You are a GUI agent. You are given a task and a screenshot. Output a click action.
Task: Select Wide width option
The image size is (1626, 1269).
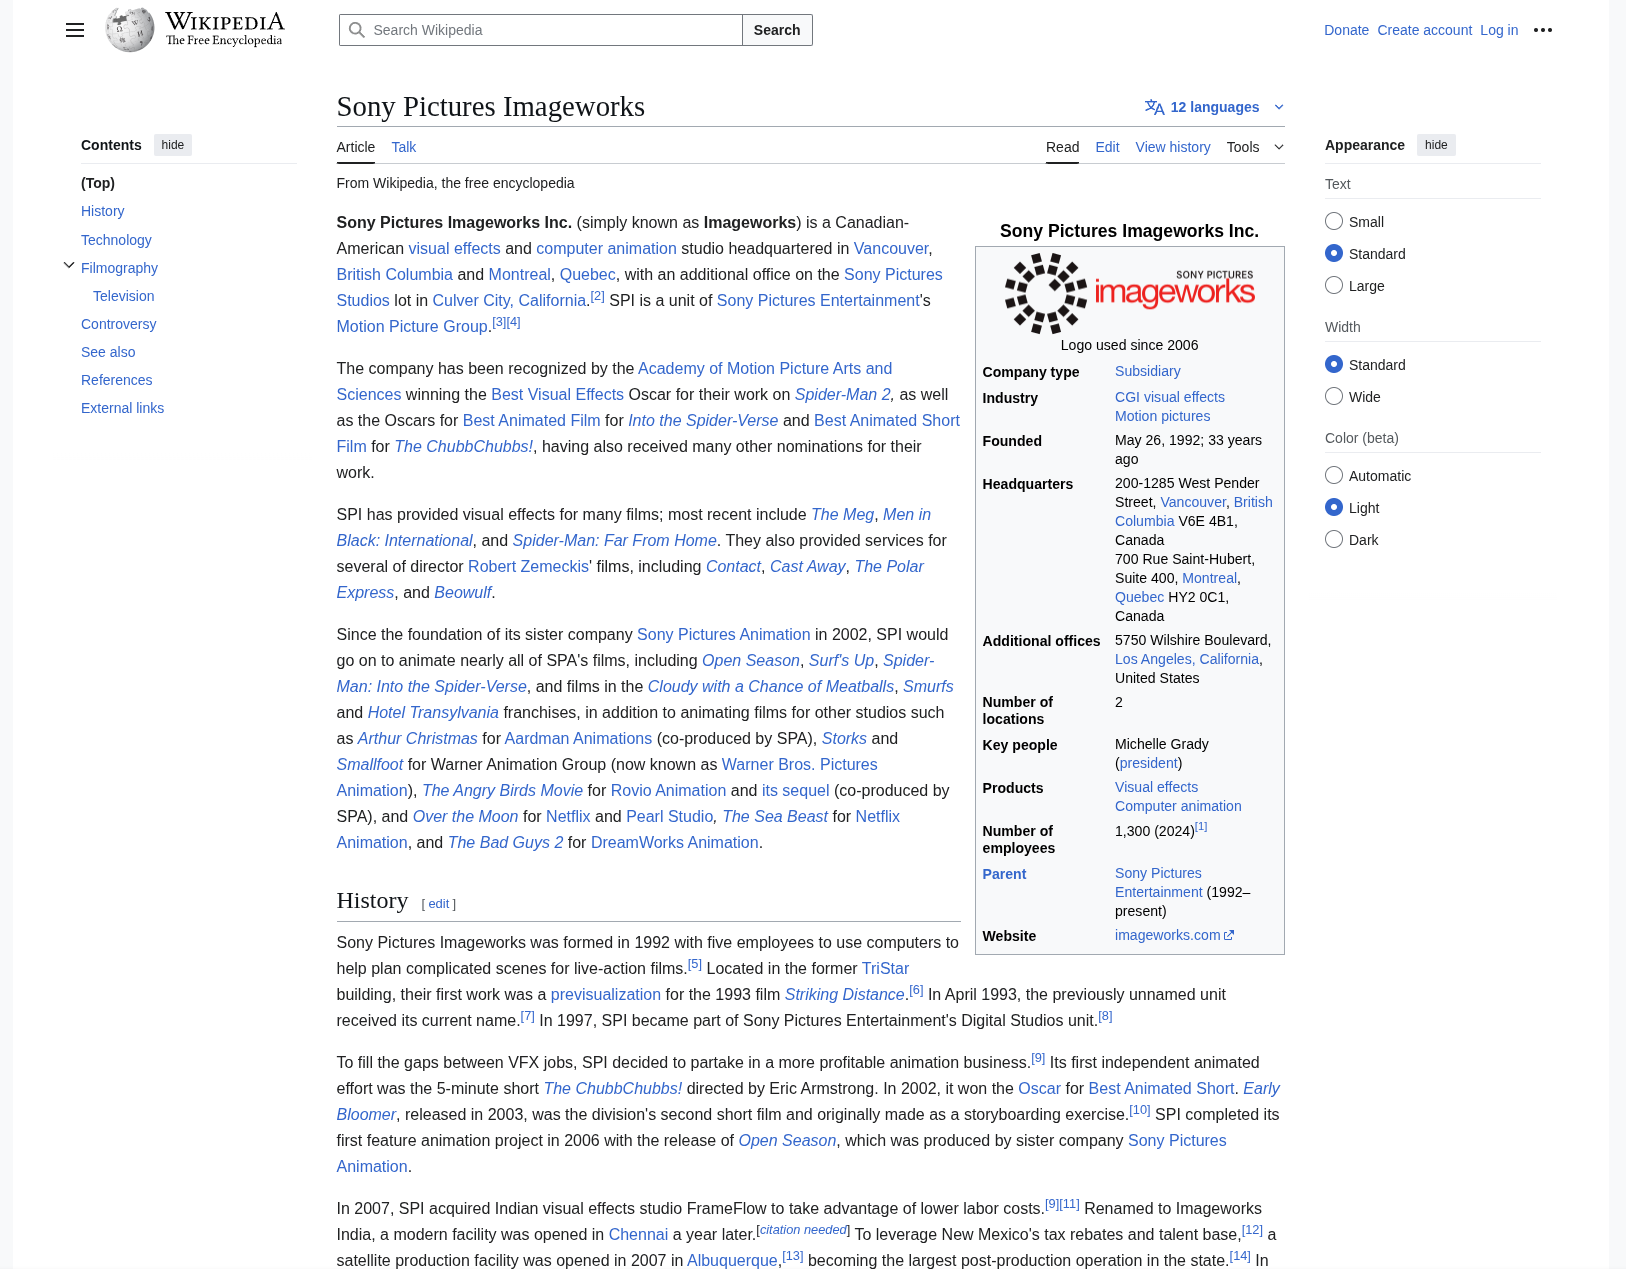point(1334,396)
